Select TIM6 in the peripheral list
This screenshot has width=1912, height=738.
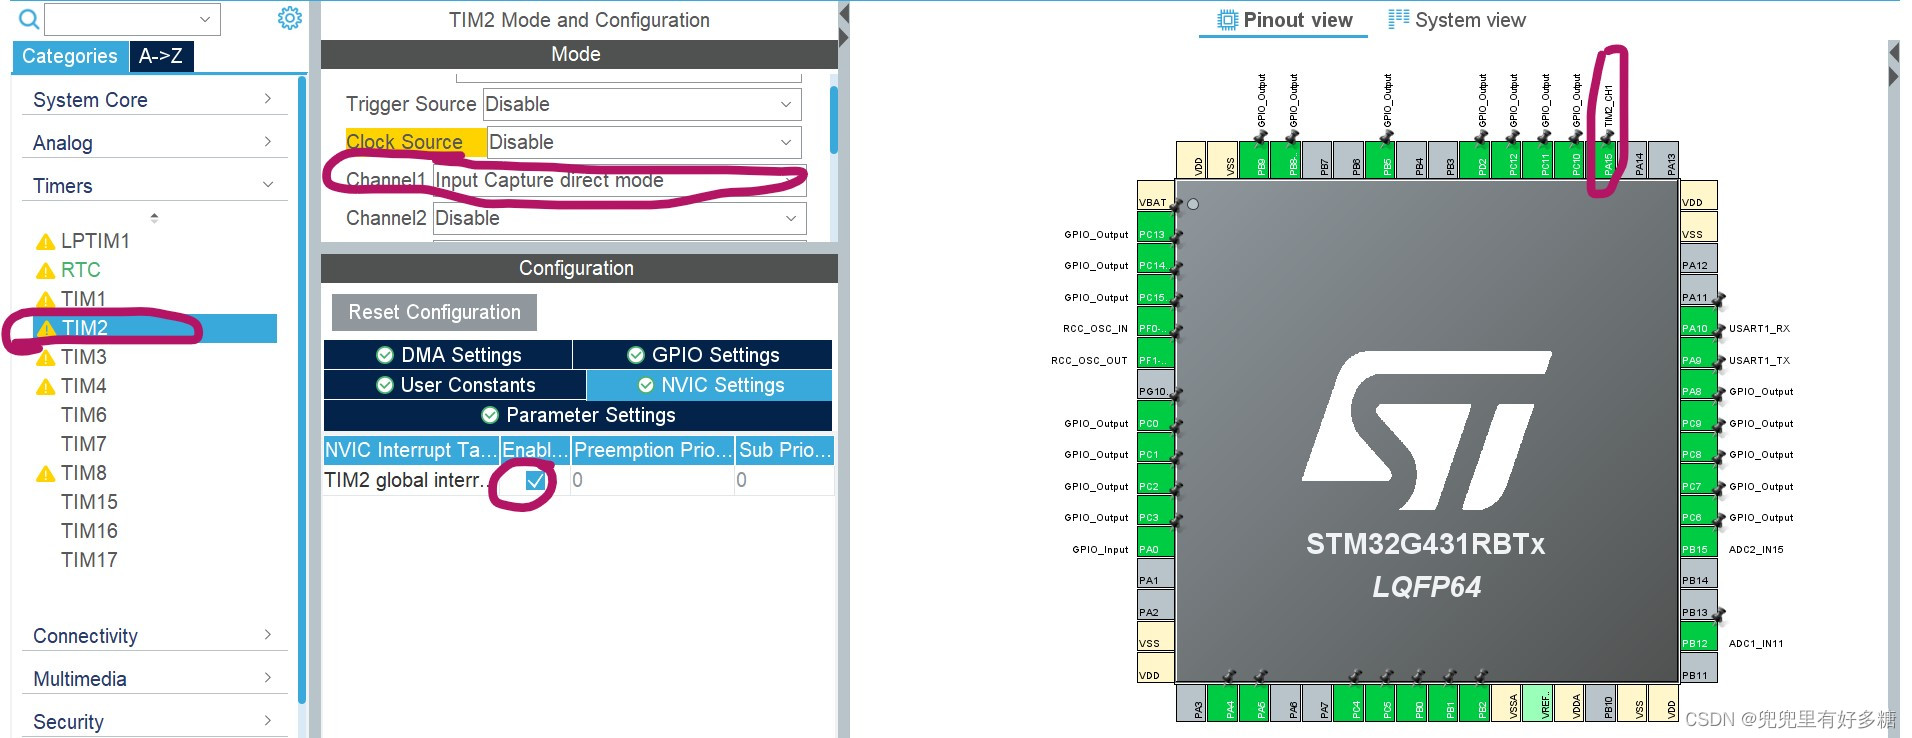tap(83, 415)
